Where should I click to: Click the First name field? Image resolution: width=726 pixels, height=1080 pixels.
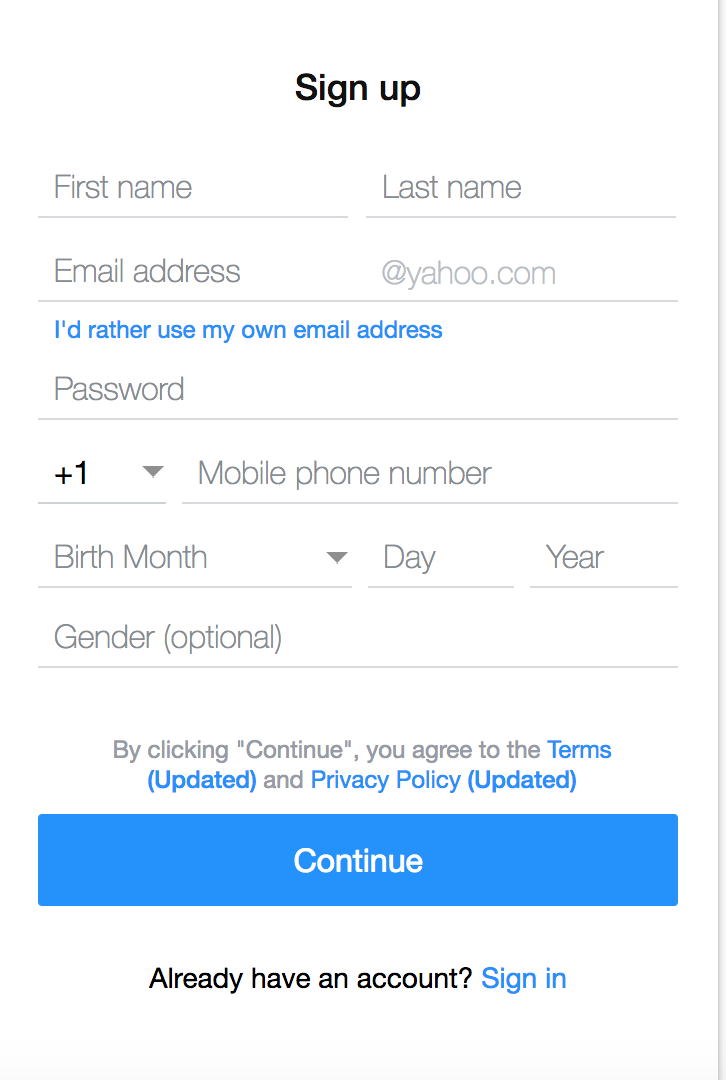tap(192, 188)
